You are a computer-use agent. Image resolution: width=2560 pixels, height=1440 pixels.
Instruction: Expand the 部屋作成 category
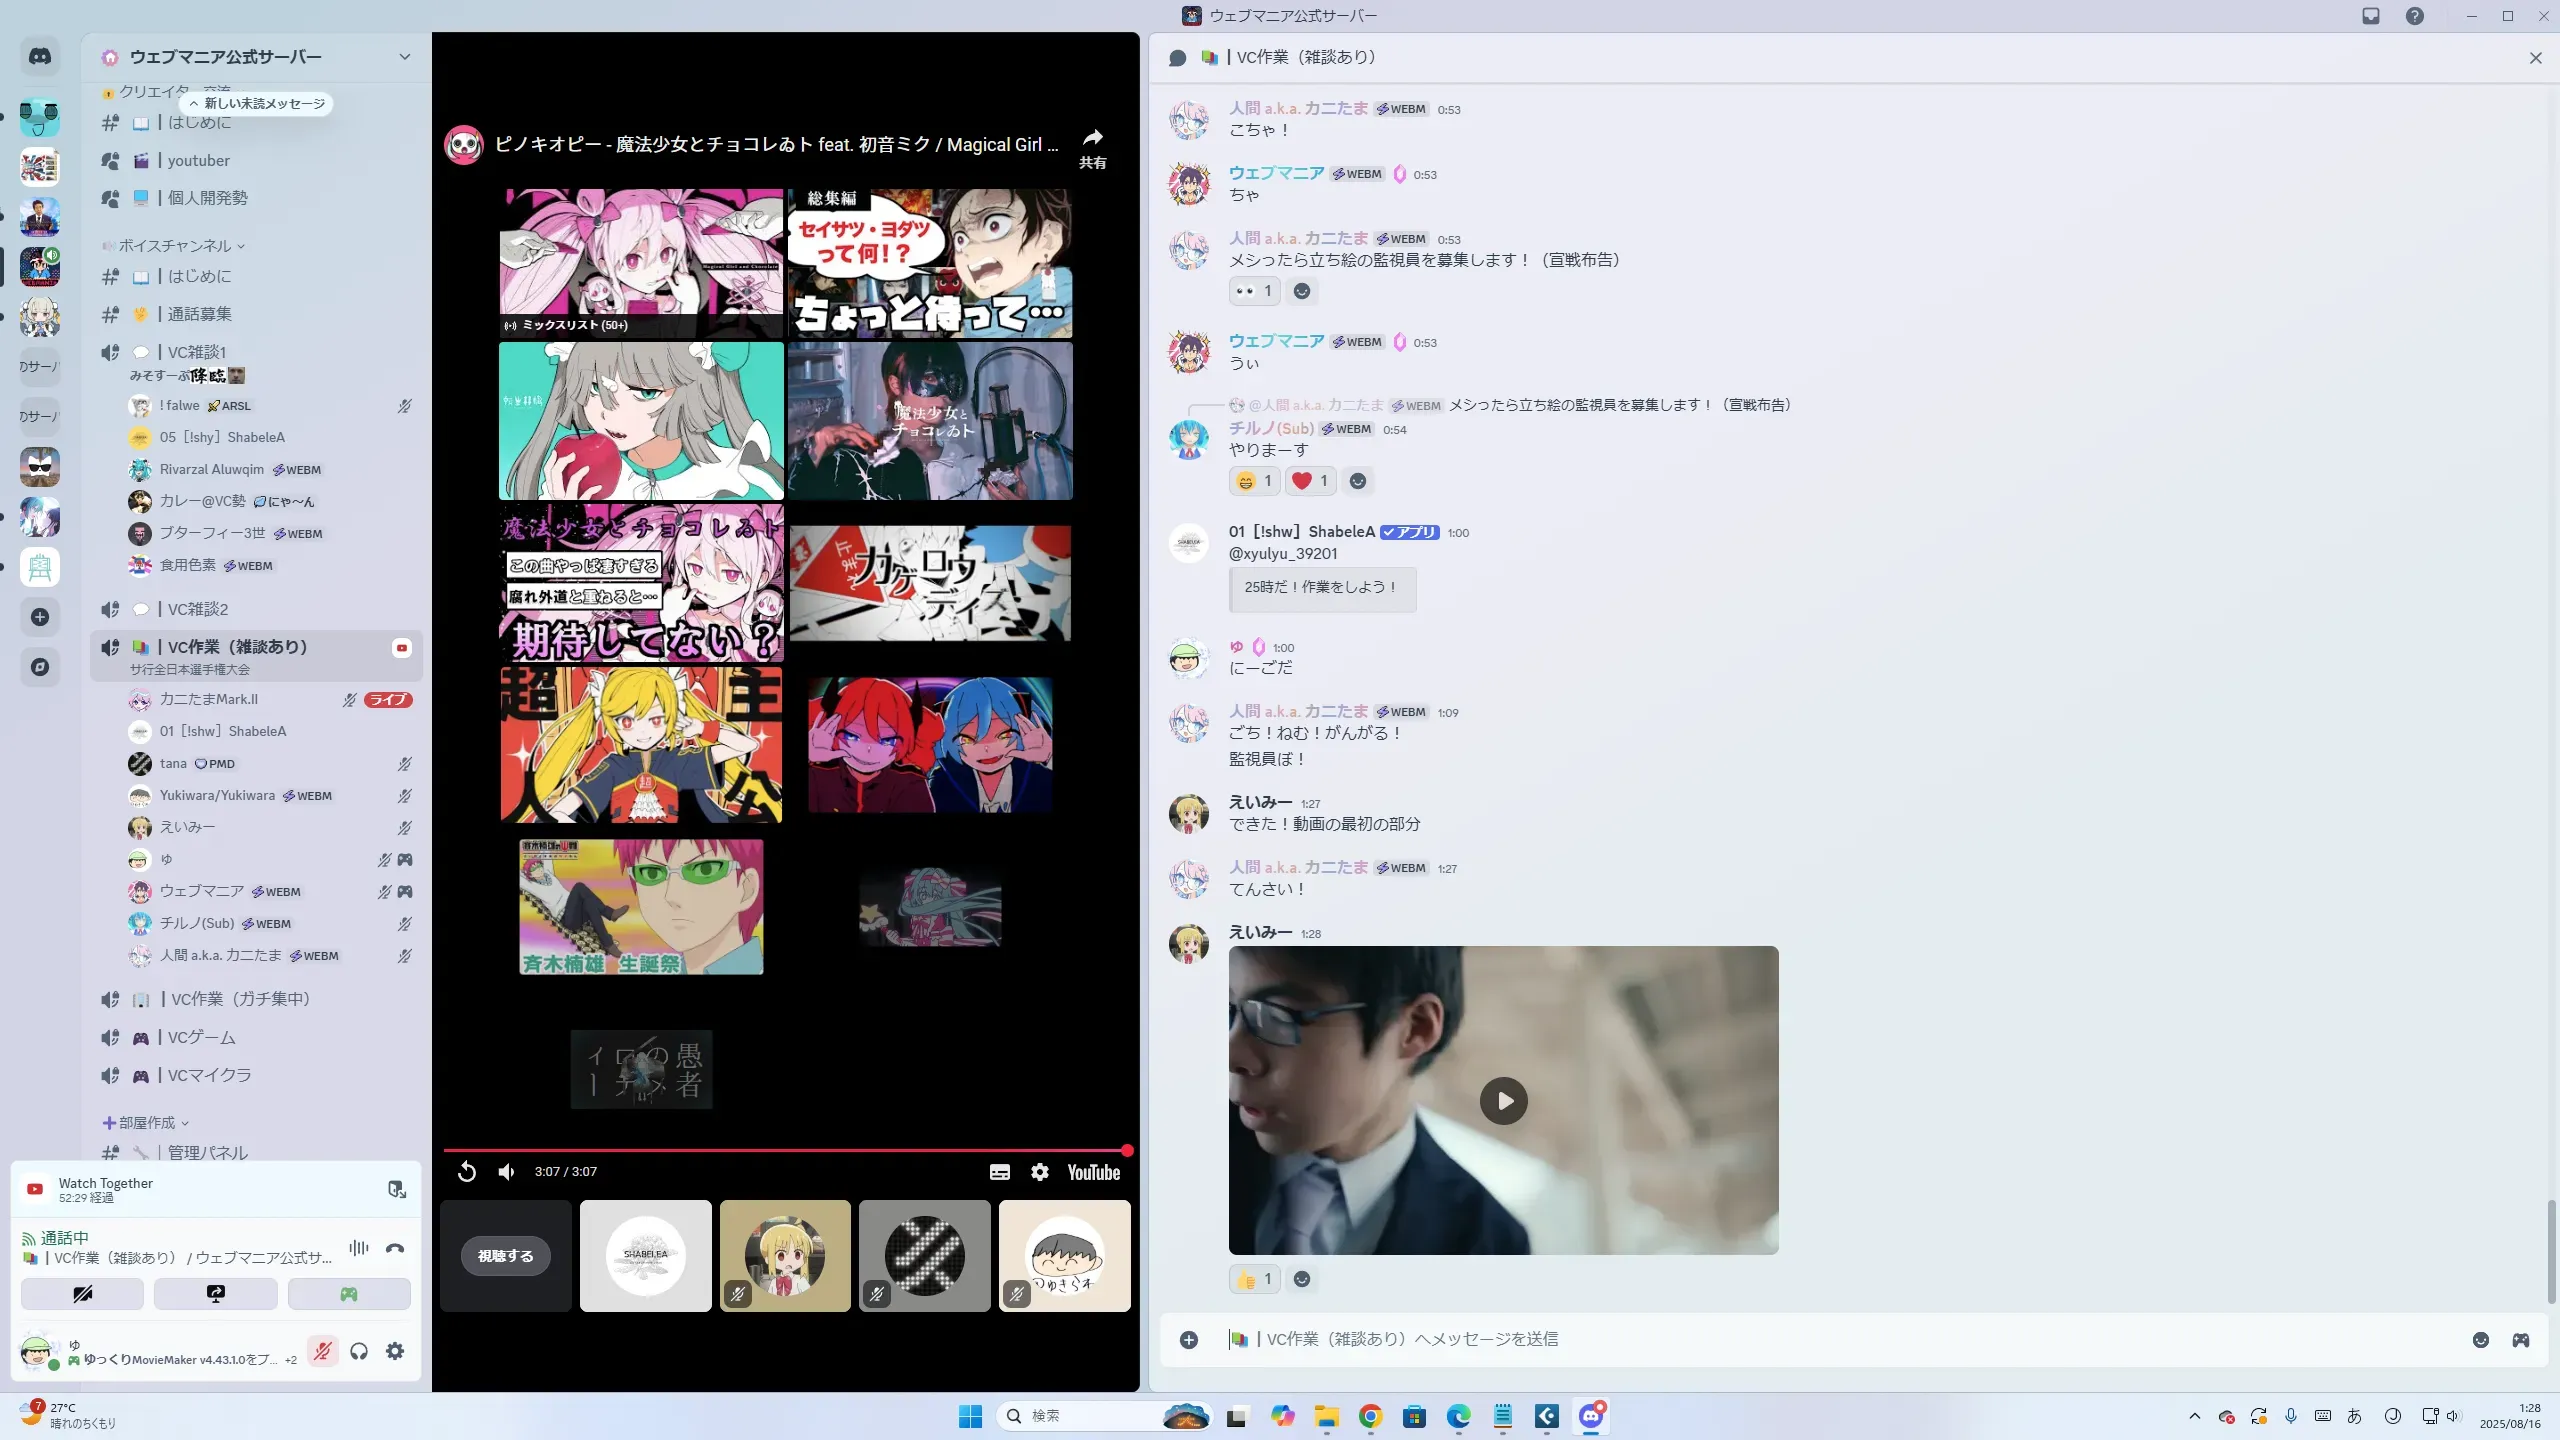[x=146, y=1123]
